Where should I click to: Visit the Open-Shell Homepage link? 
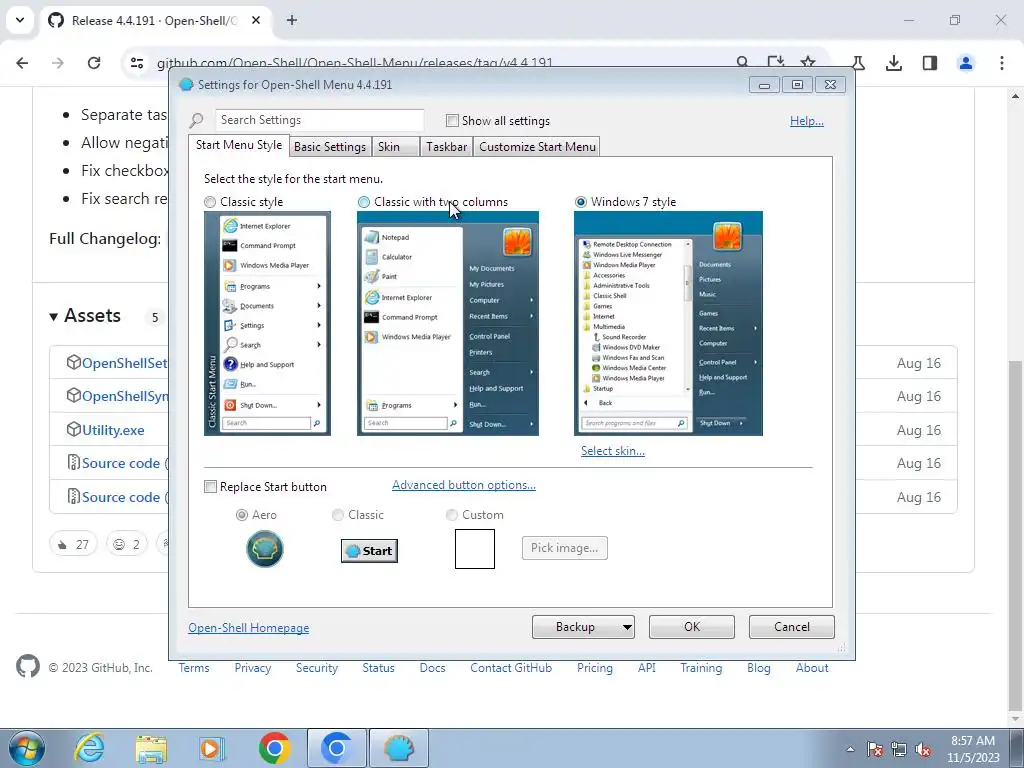point(249,628)
